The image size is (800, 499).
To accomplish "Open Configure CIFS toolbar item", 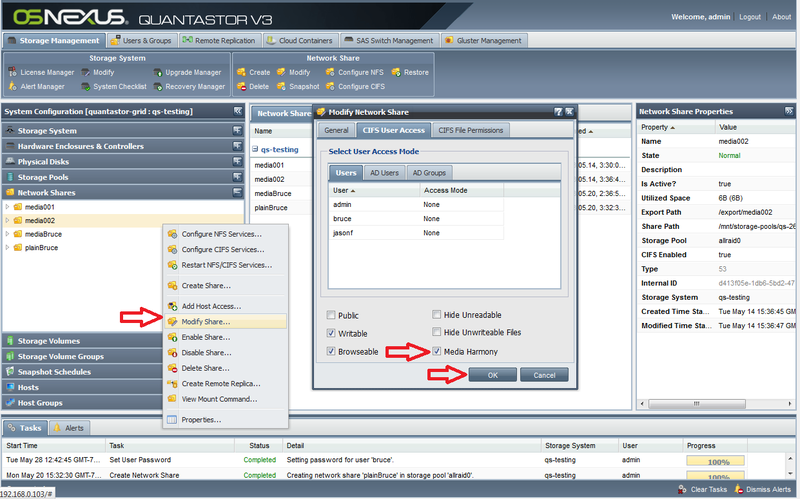I will (x=356, y=87).
